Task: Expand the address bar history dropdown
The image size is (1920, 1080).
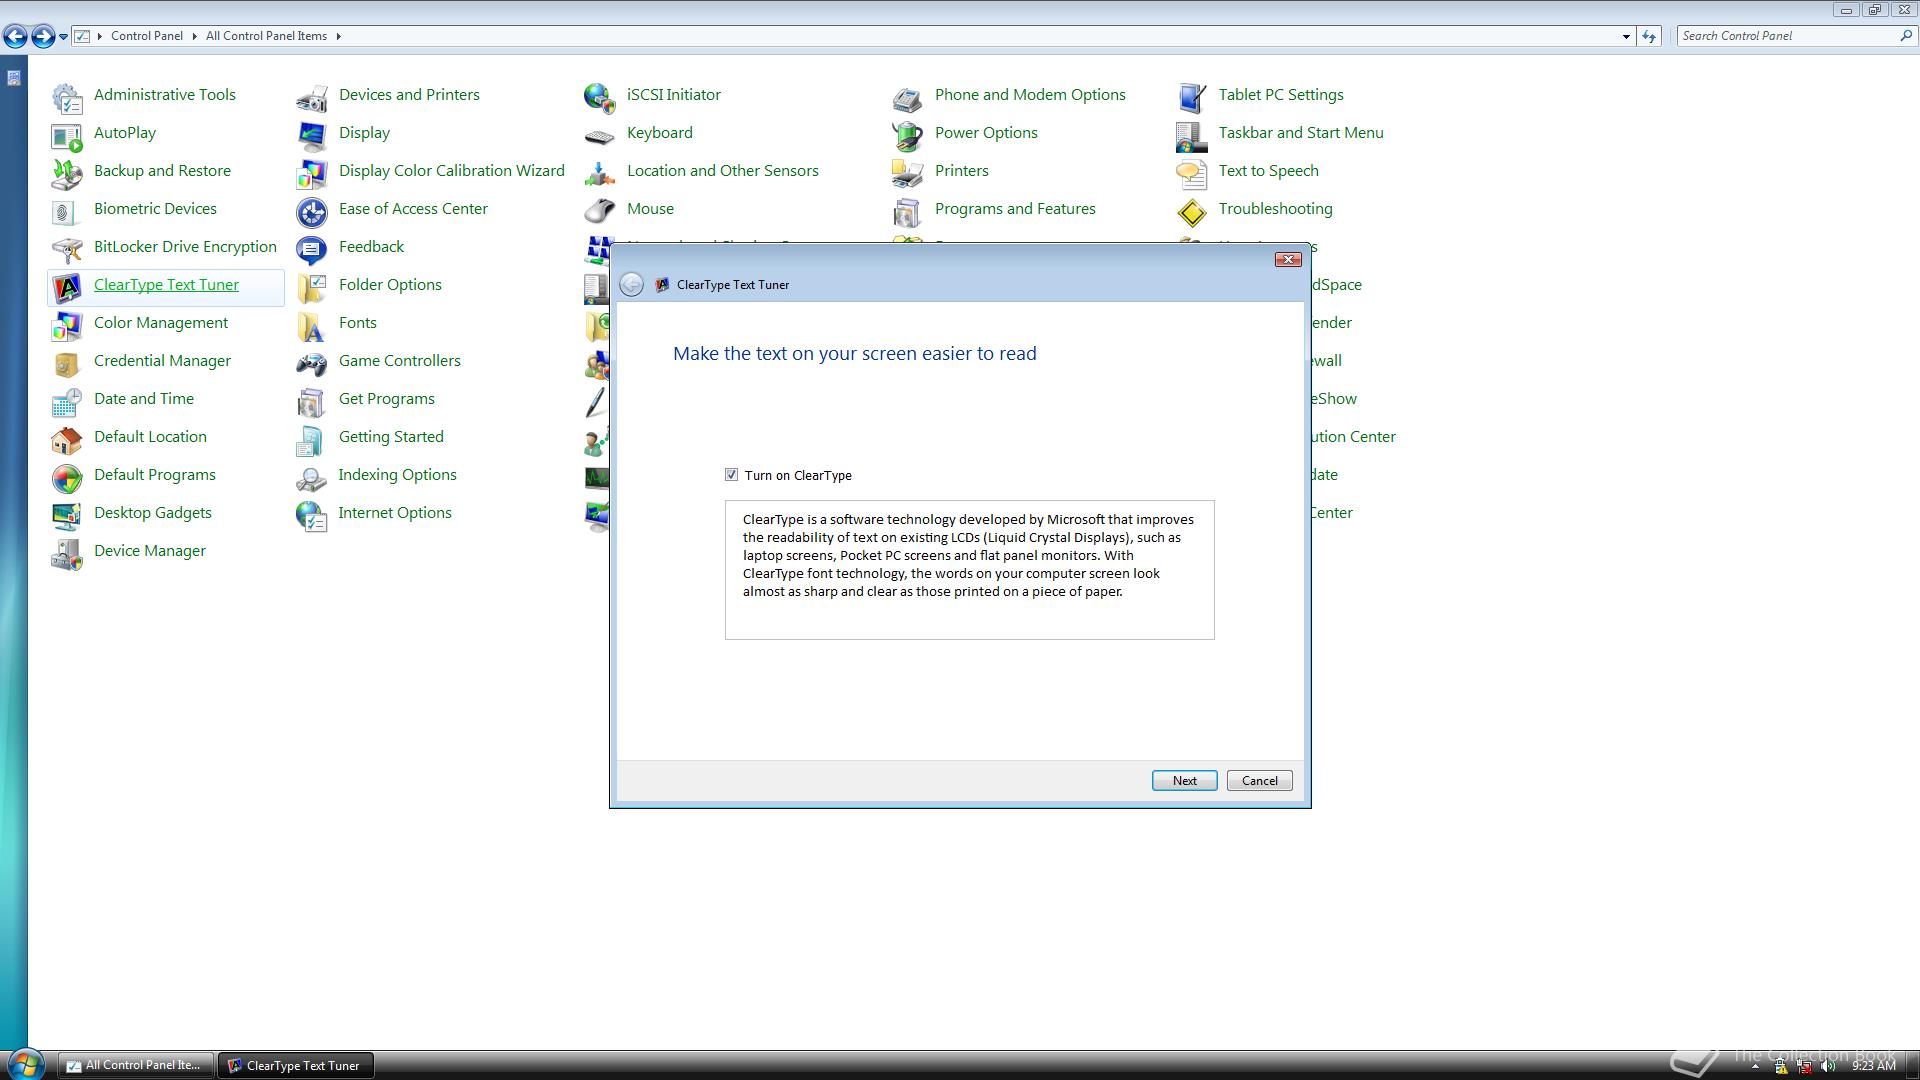Action: pos(1625,36)
